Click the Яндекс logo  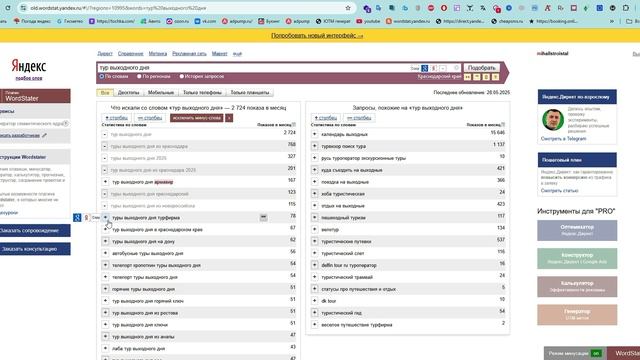click(29, 66)
